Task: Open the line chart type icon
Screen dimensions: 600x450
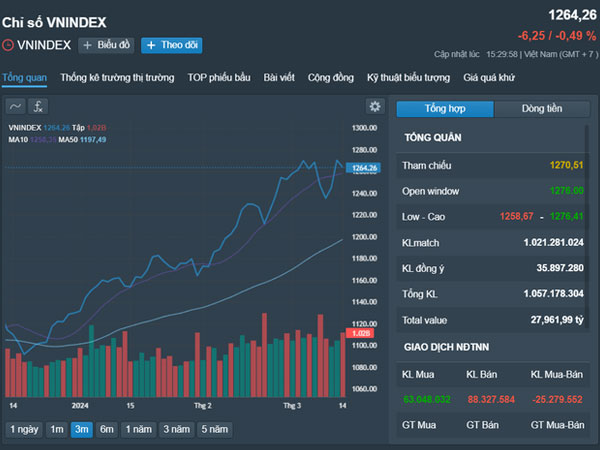Action: (x=15, y=106)
